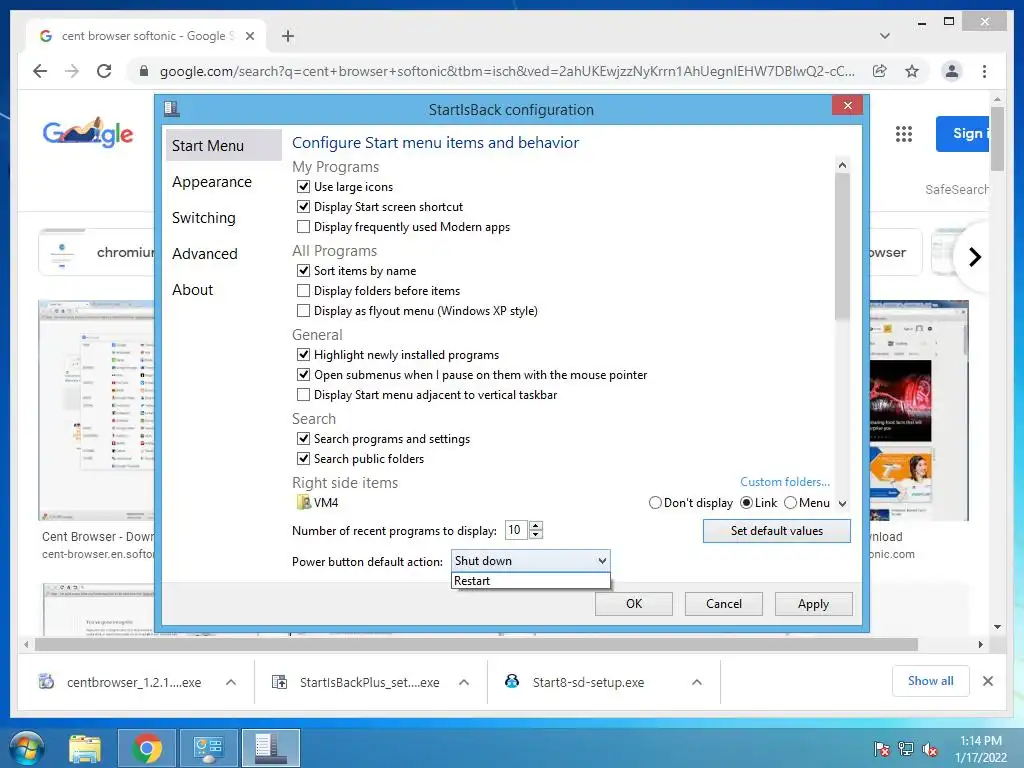
Task: Enable Display folders before items
Action: click(x=303, y=291)
